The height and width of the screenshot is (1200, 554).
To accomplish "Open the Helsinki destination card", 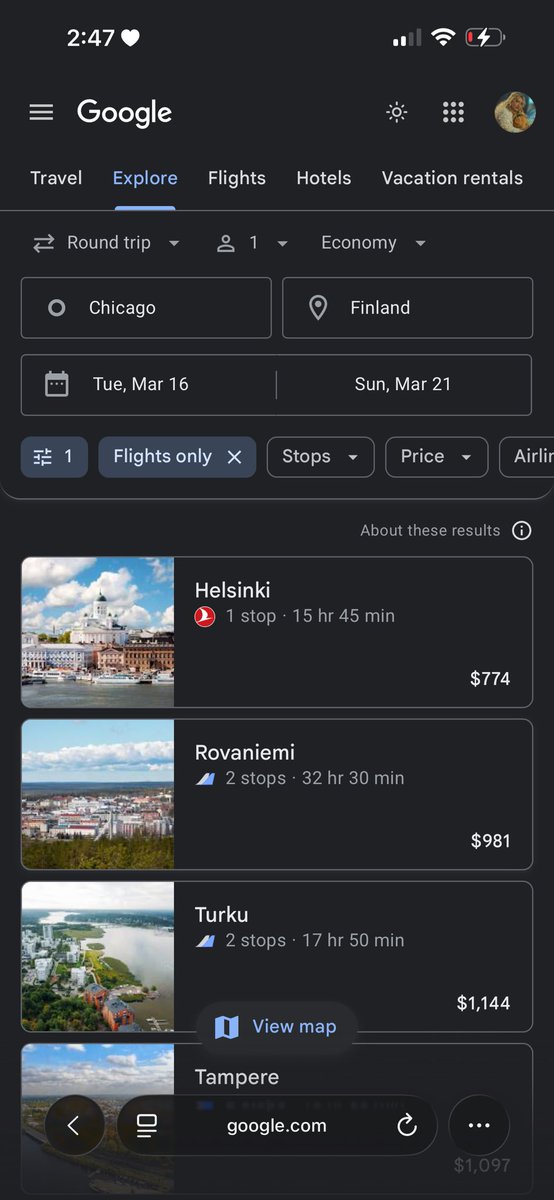I will [x=277, y=632].
